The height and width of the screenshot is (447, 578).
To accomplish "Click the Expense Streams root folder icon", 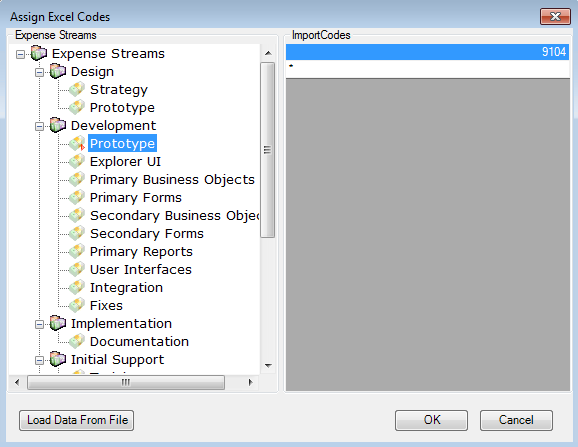I will (39, 53).
